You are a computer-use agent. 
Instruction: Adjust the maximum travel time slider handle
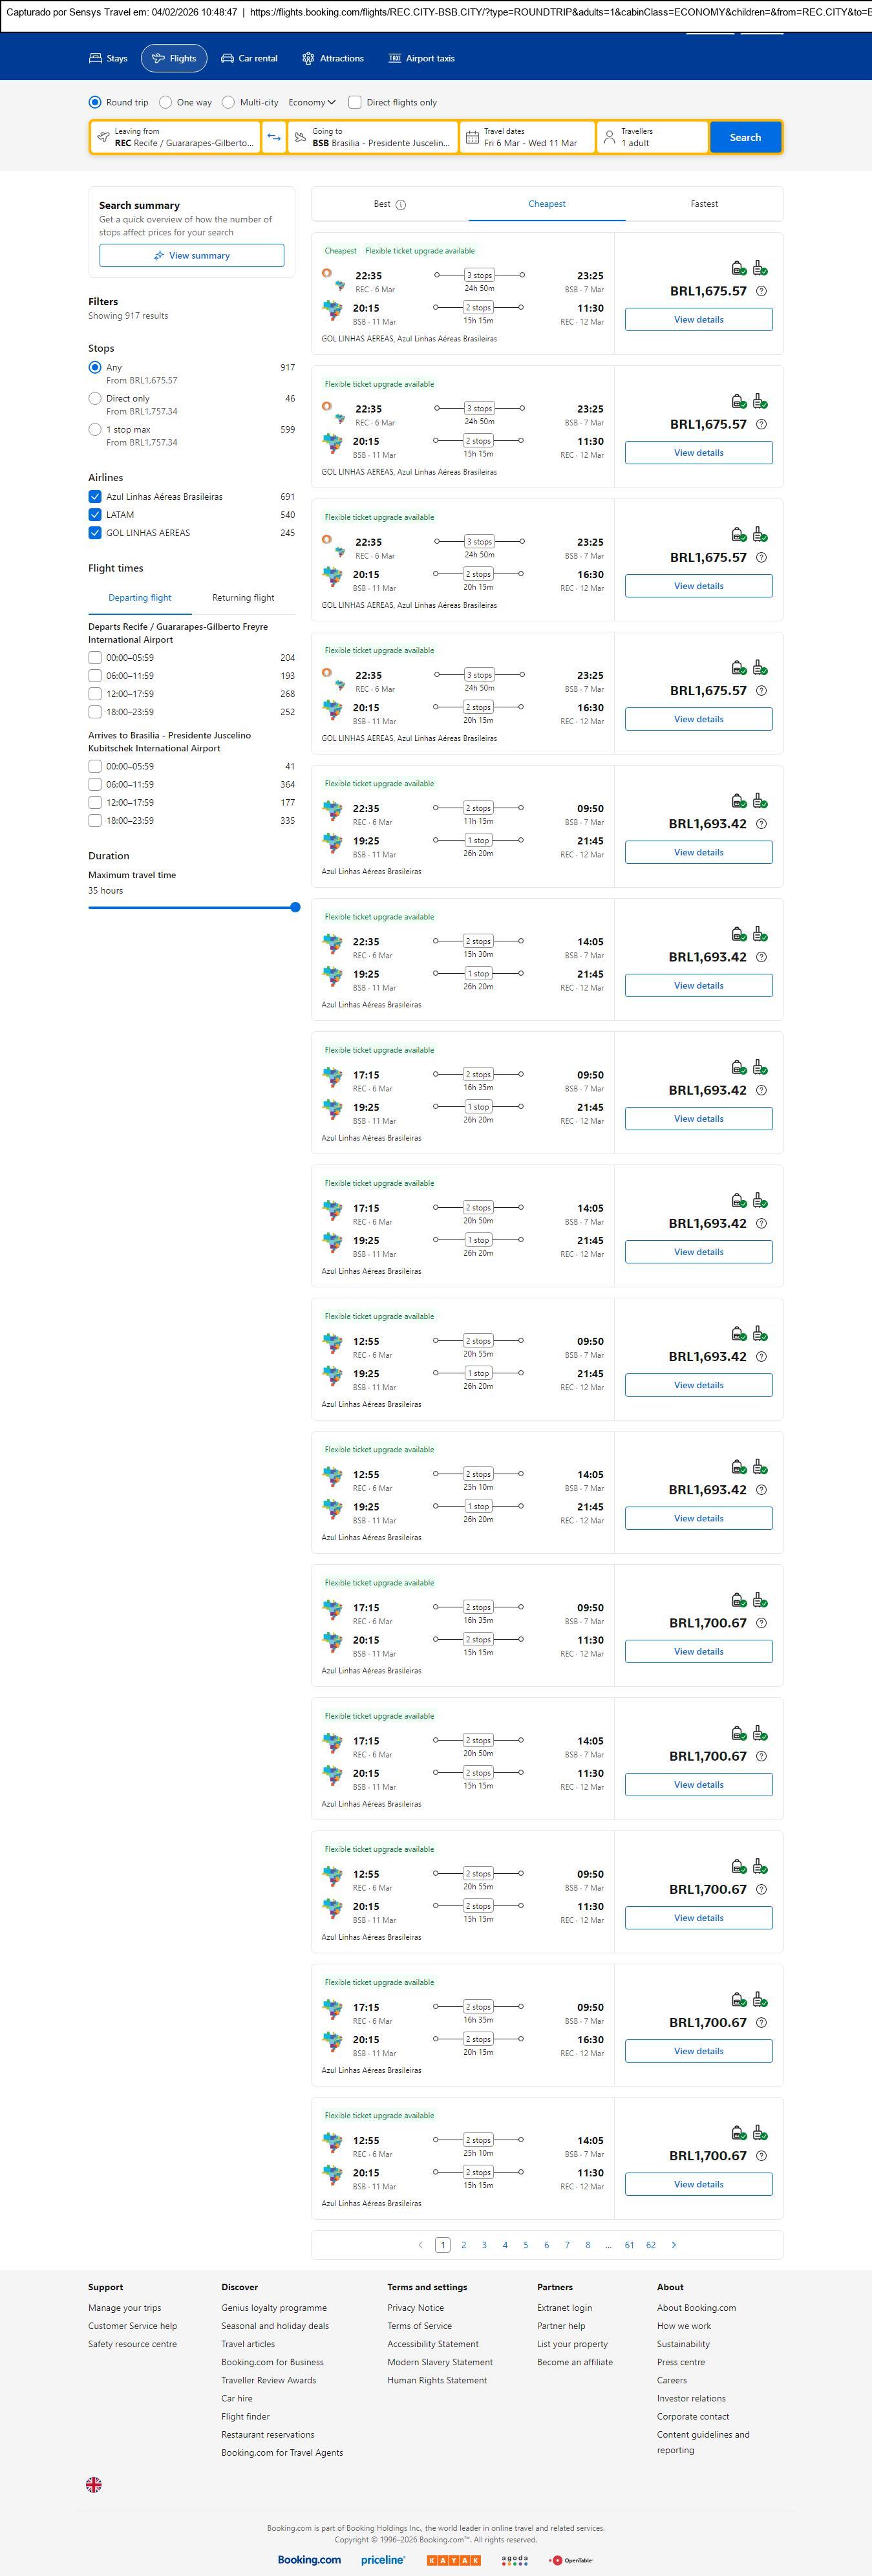point(295,907)
